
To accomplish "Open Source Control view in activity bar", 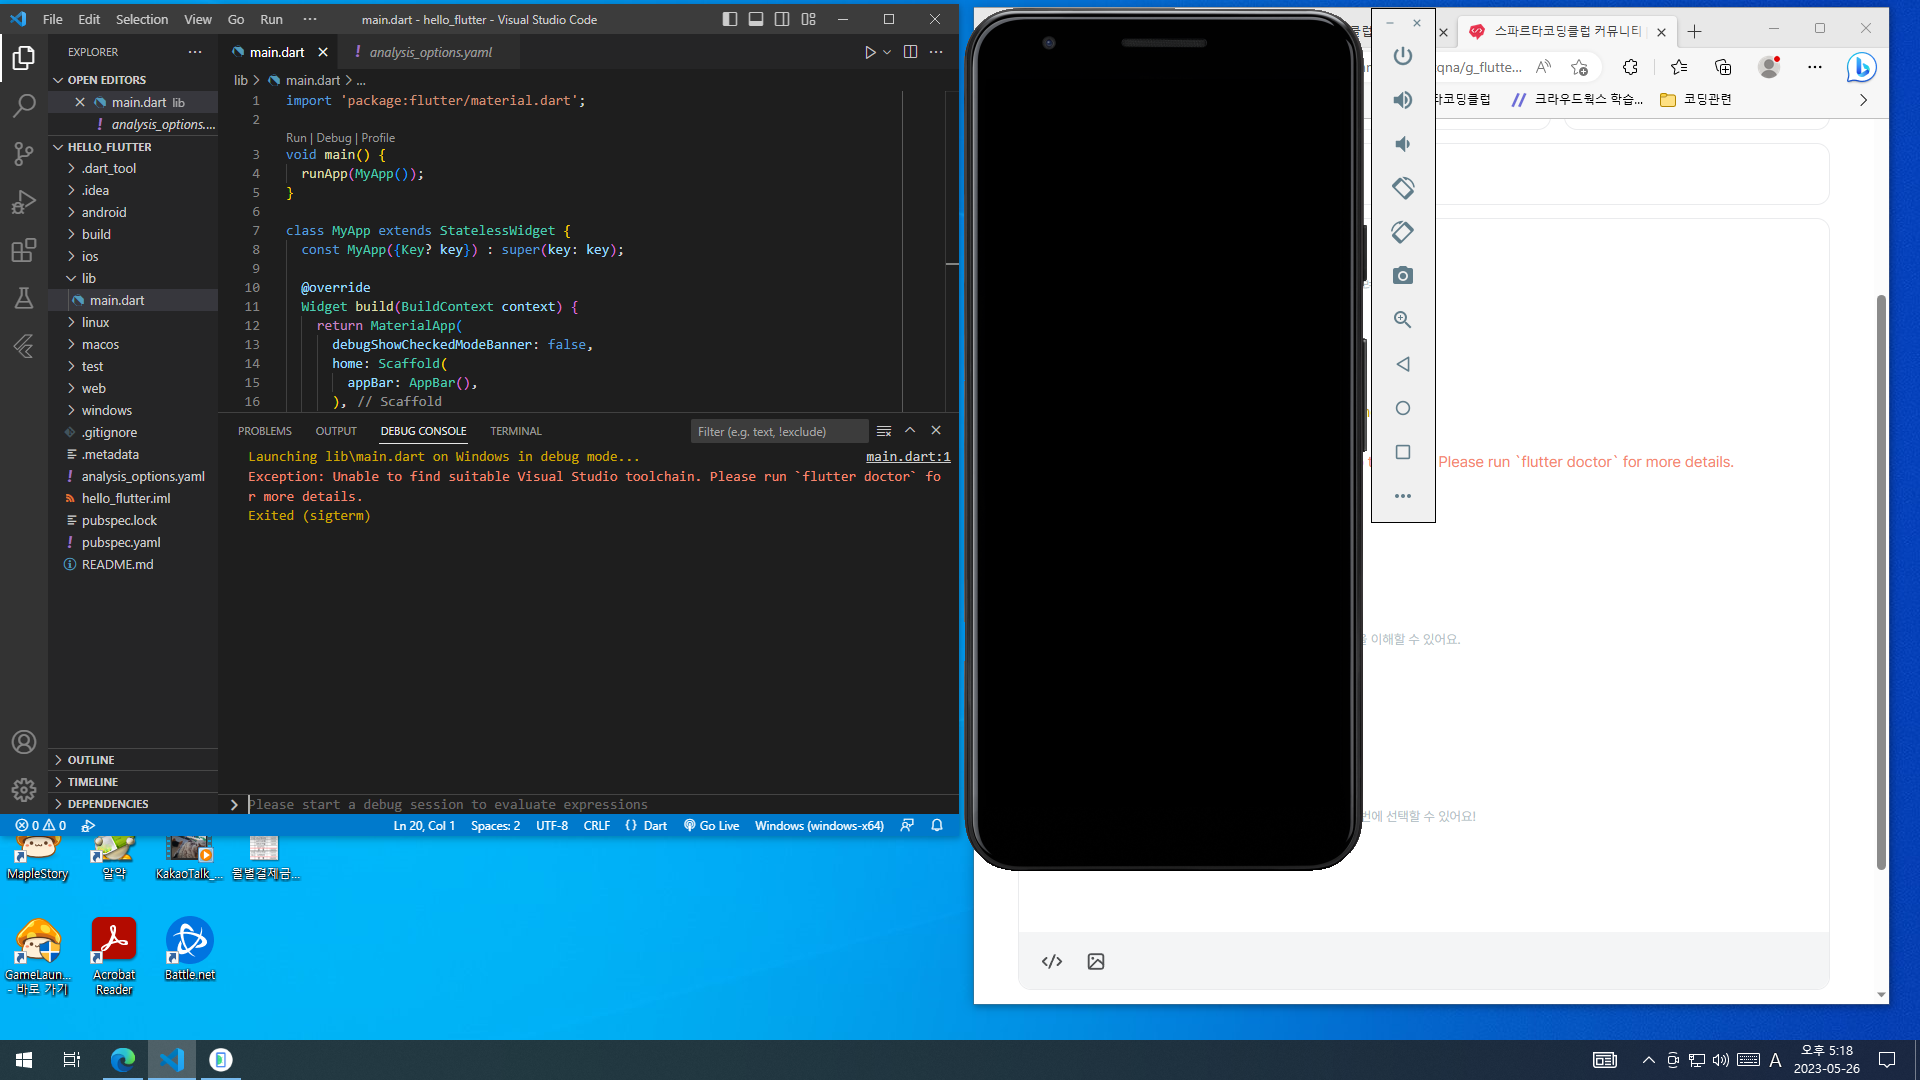I will (x=24, y=153).
